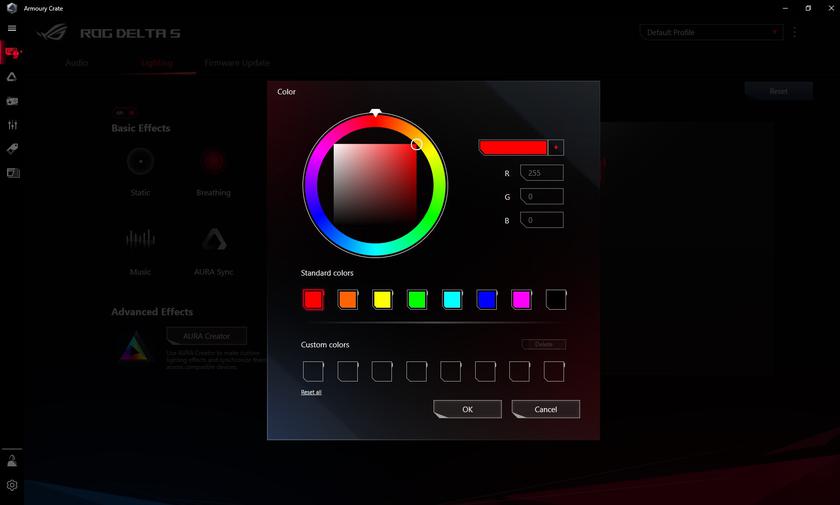This screenshot has width=840, height=505.
Task: Switch to the Audio tab
Action: (77, 63)
